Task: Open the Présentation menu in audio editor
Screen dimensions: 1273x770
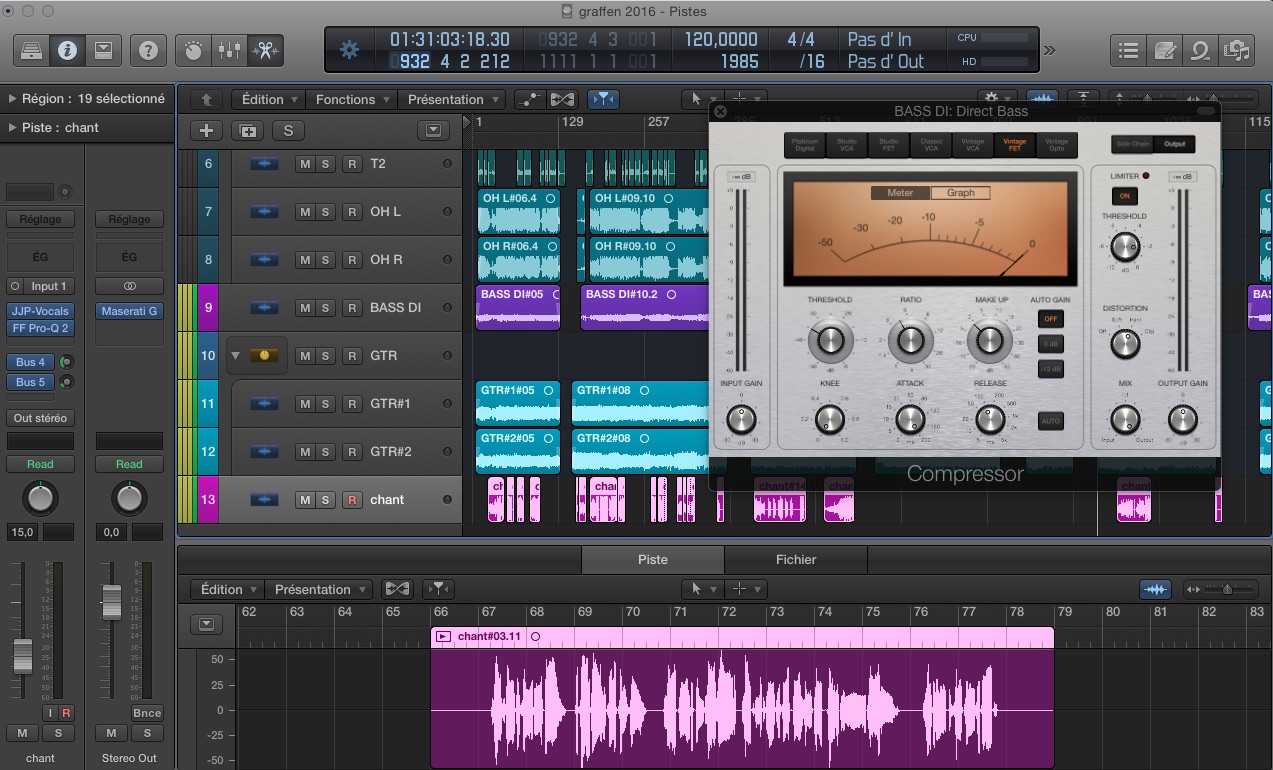Action: click(x=320, y=589)
